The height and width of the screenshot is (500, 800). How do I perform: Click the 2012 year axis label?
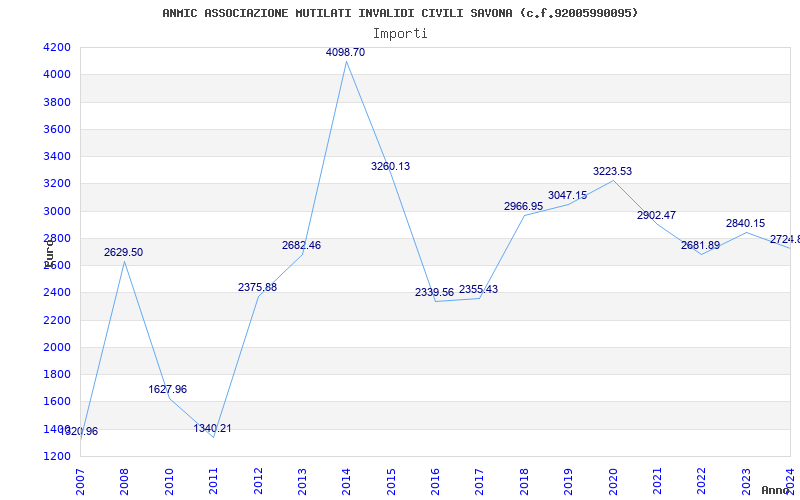click(x=258, y=481)
